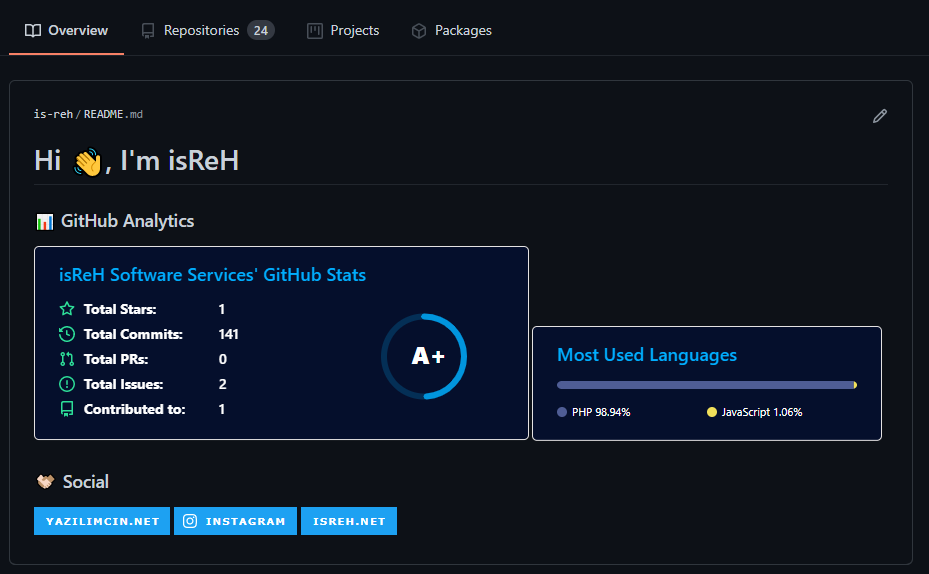Switch to the Repositories tab

[207, 31]
